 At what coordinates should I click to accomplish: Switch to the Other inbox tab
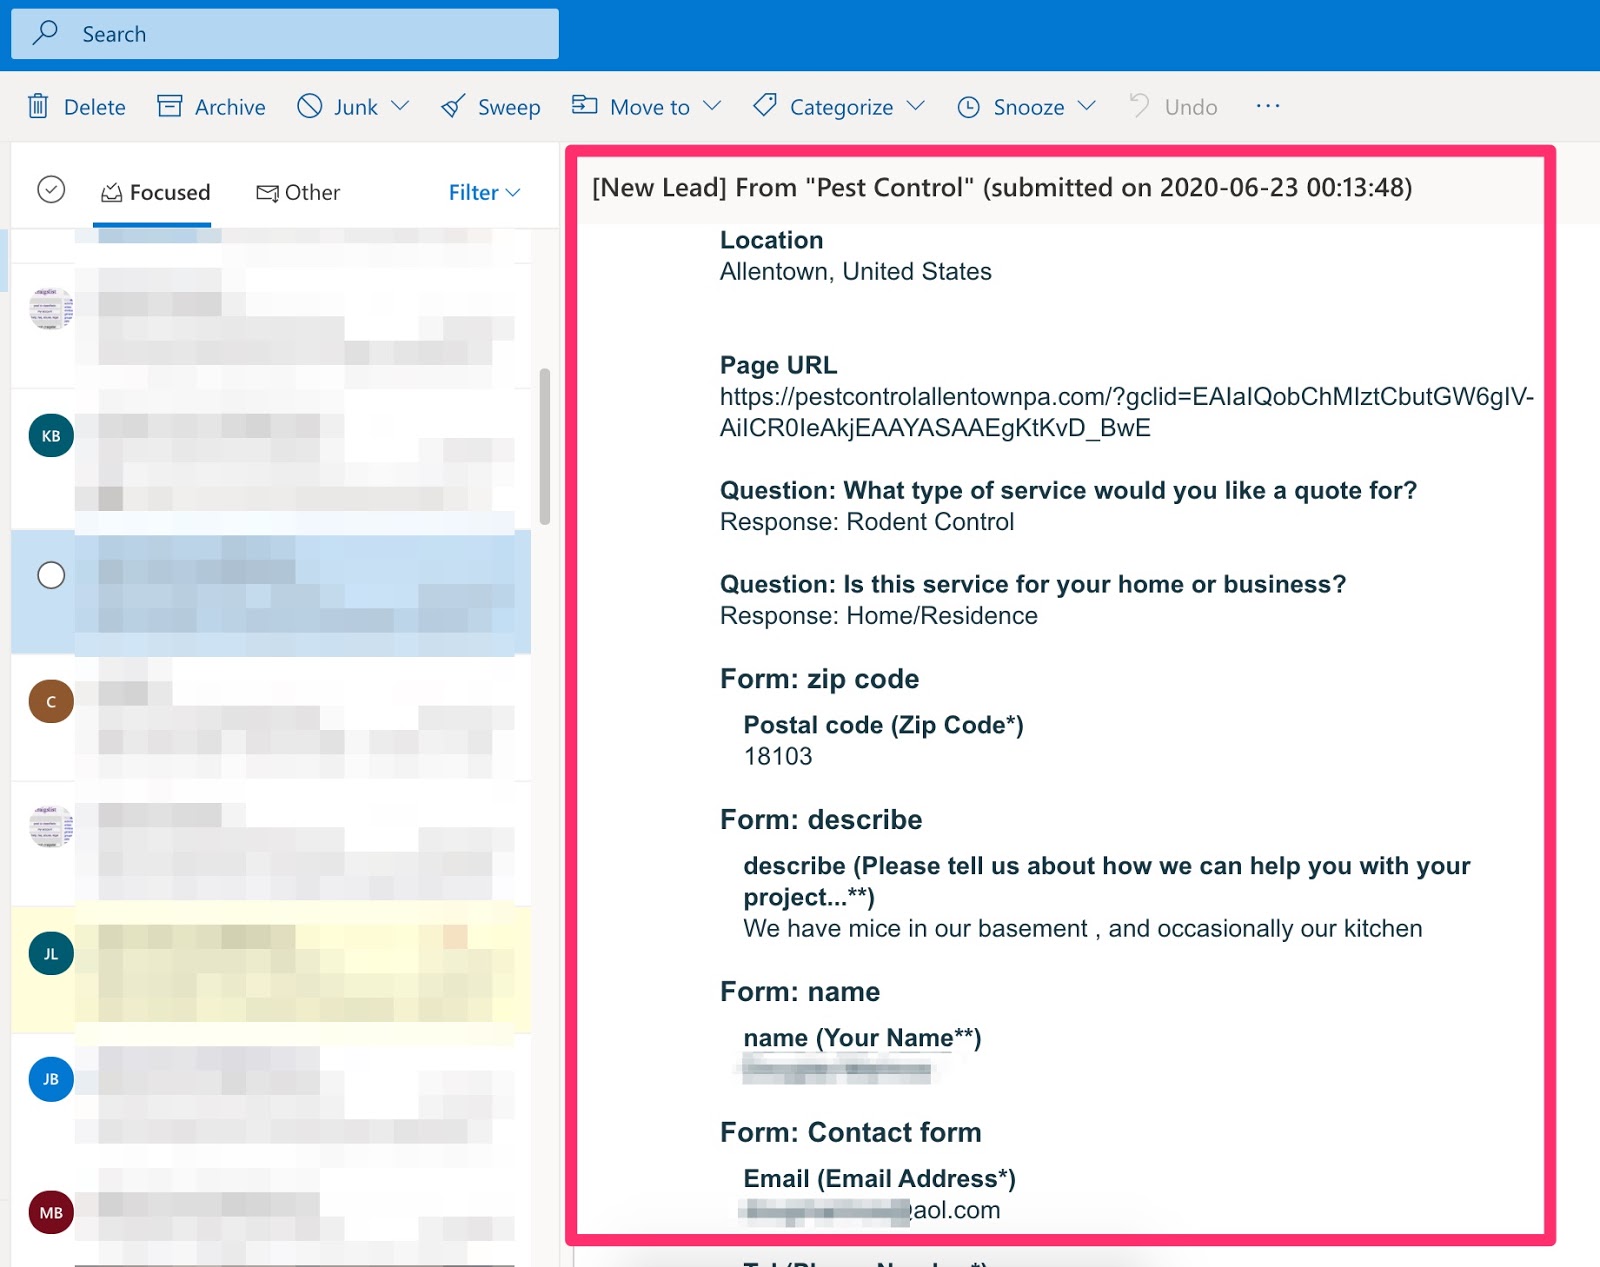[298, 192]
